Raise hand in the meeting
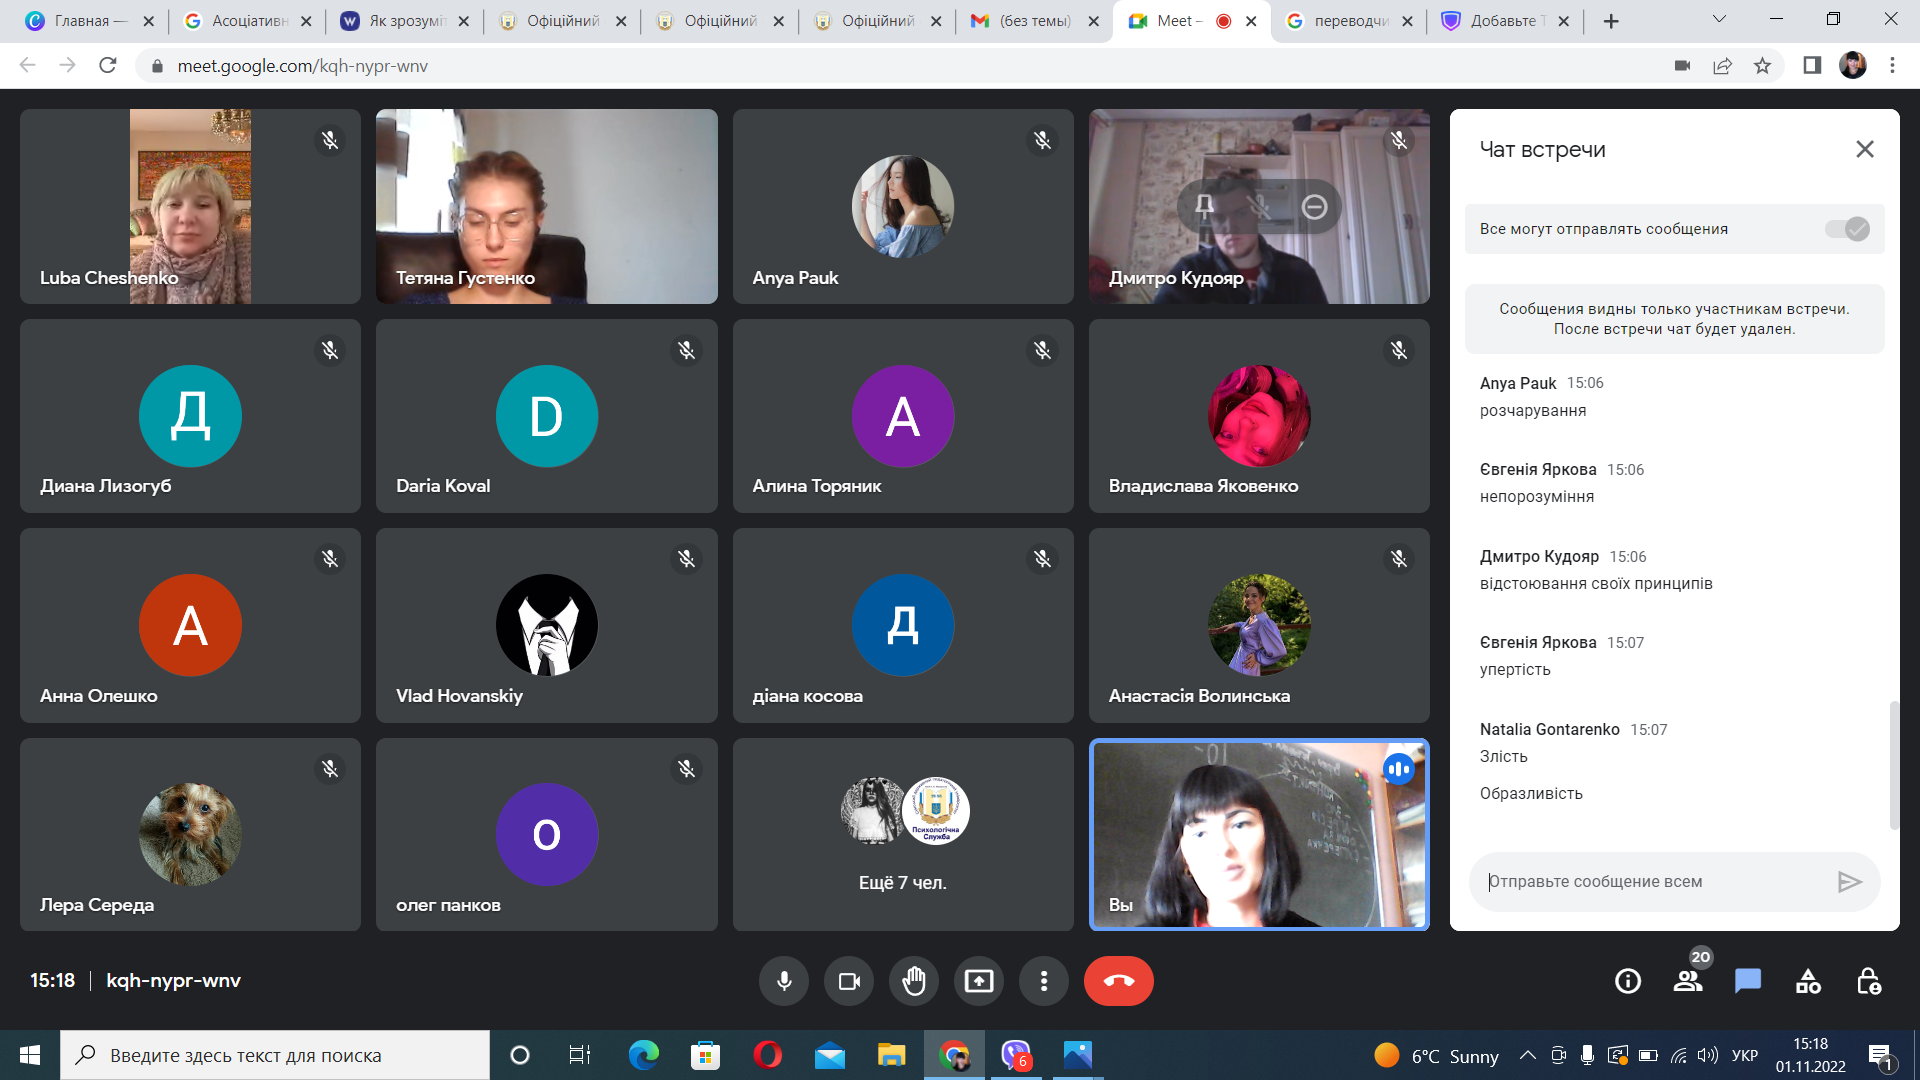The height and width of the screenshot is (1080, 1920). [913, 981]
